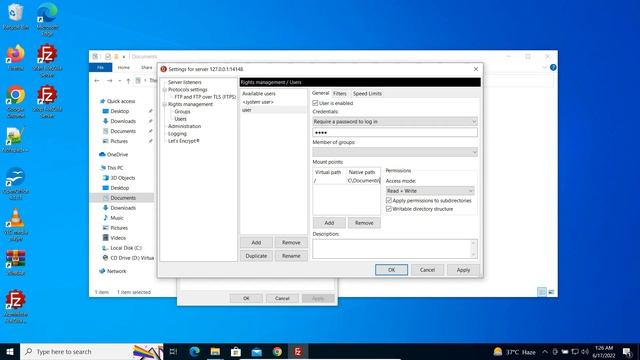Open the credentials dropdown requiring a password

pos(395,121)
